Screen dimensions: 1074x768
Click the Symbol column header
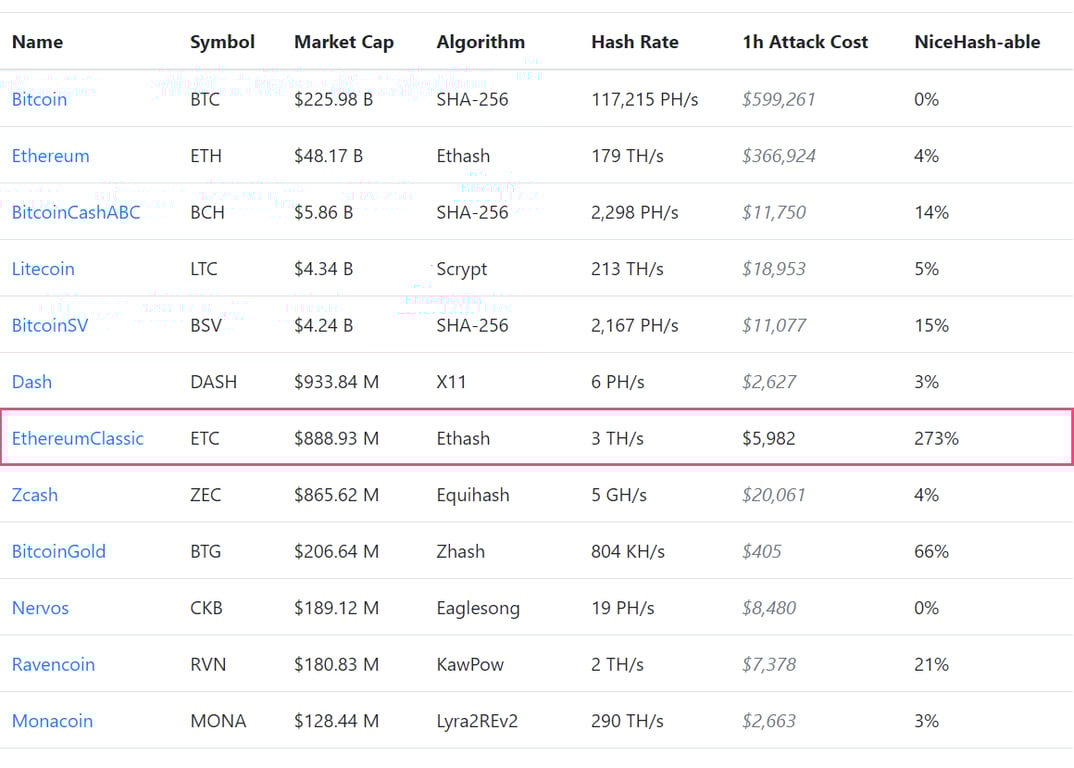tap(222, 42)
